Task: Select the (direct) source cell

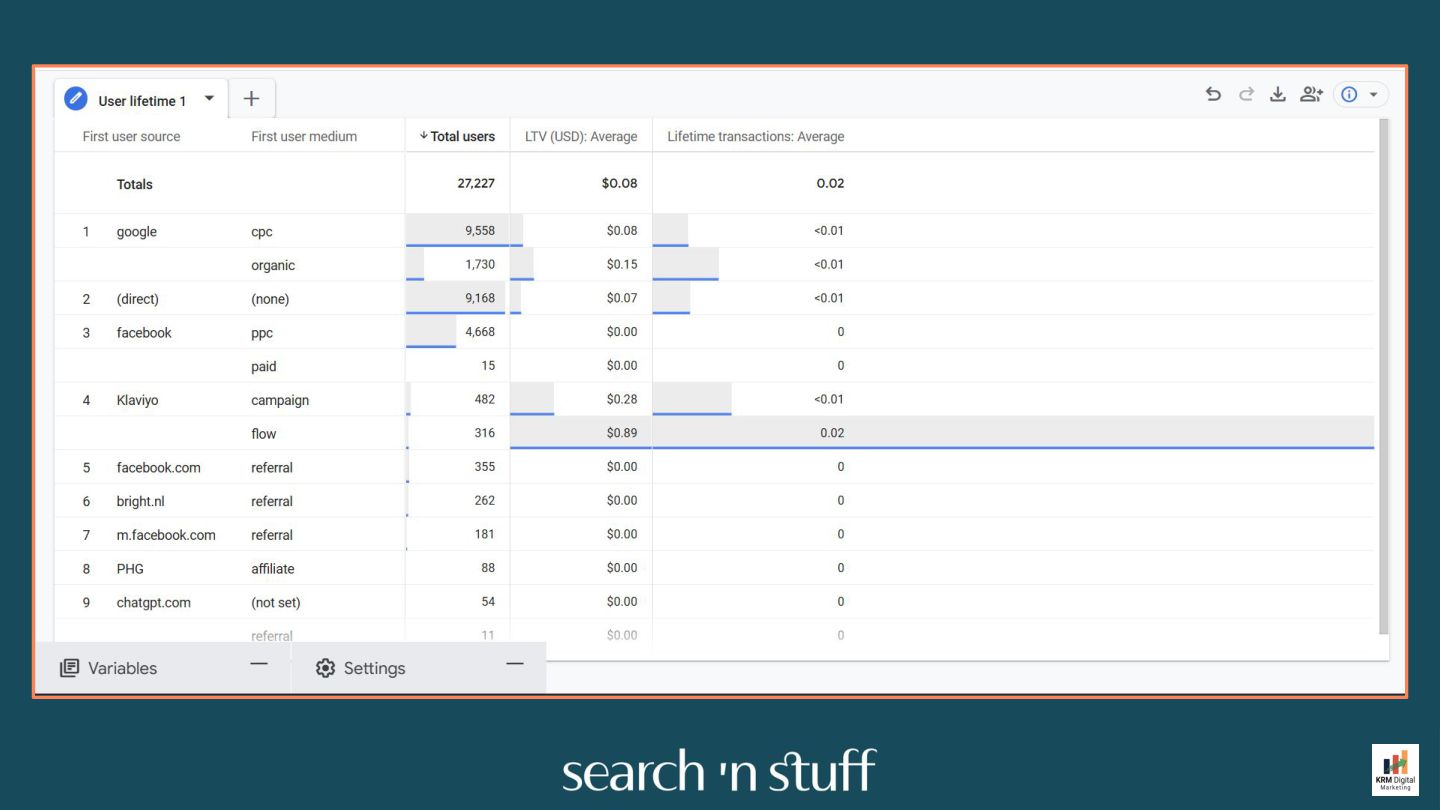Action: point(137,299)
